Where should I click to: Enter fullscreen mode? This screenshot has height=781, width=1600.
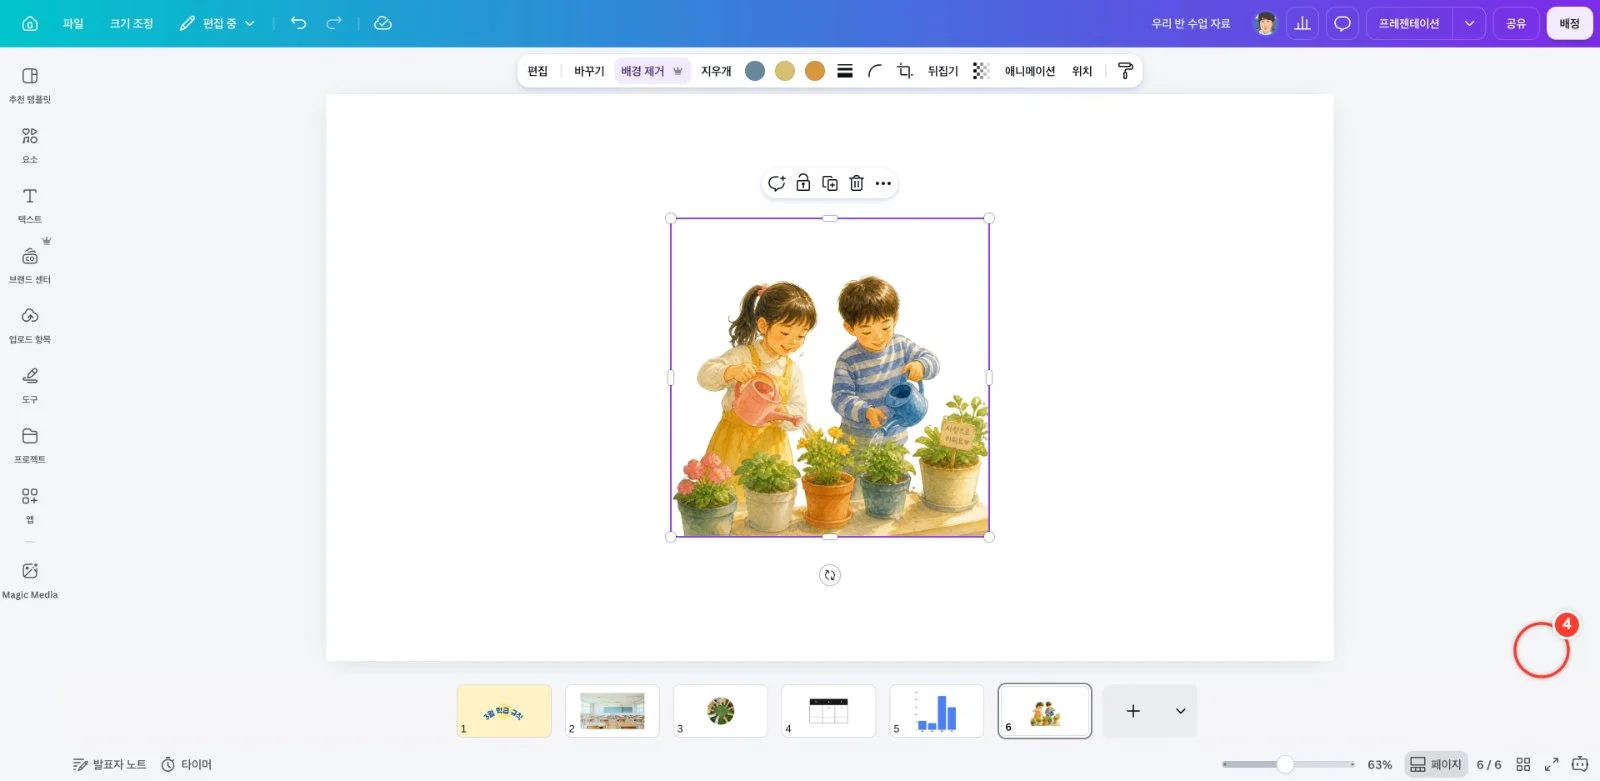pyautogui.click(x=1552, y=764)
